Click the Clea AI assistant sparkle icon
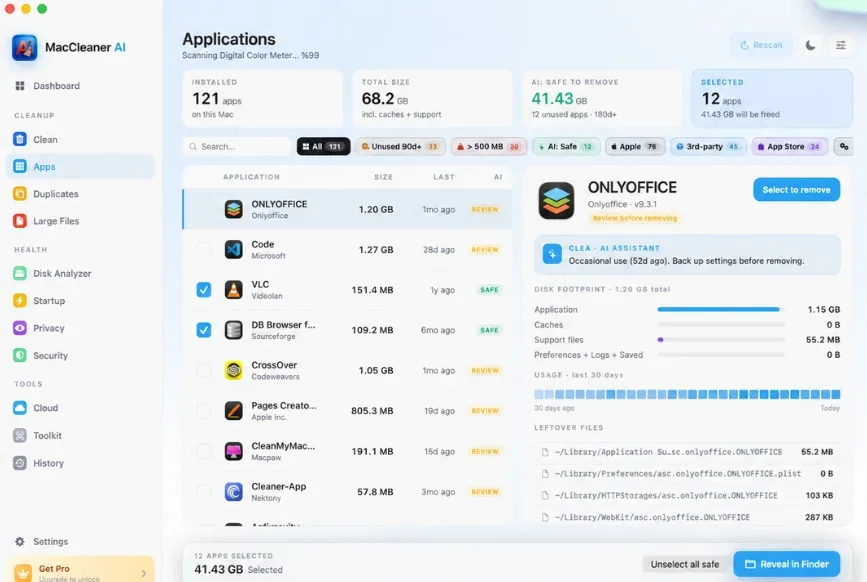Screen dimensions: 867x582 coord(552,254)
